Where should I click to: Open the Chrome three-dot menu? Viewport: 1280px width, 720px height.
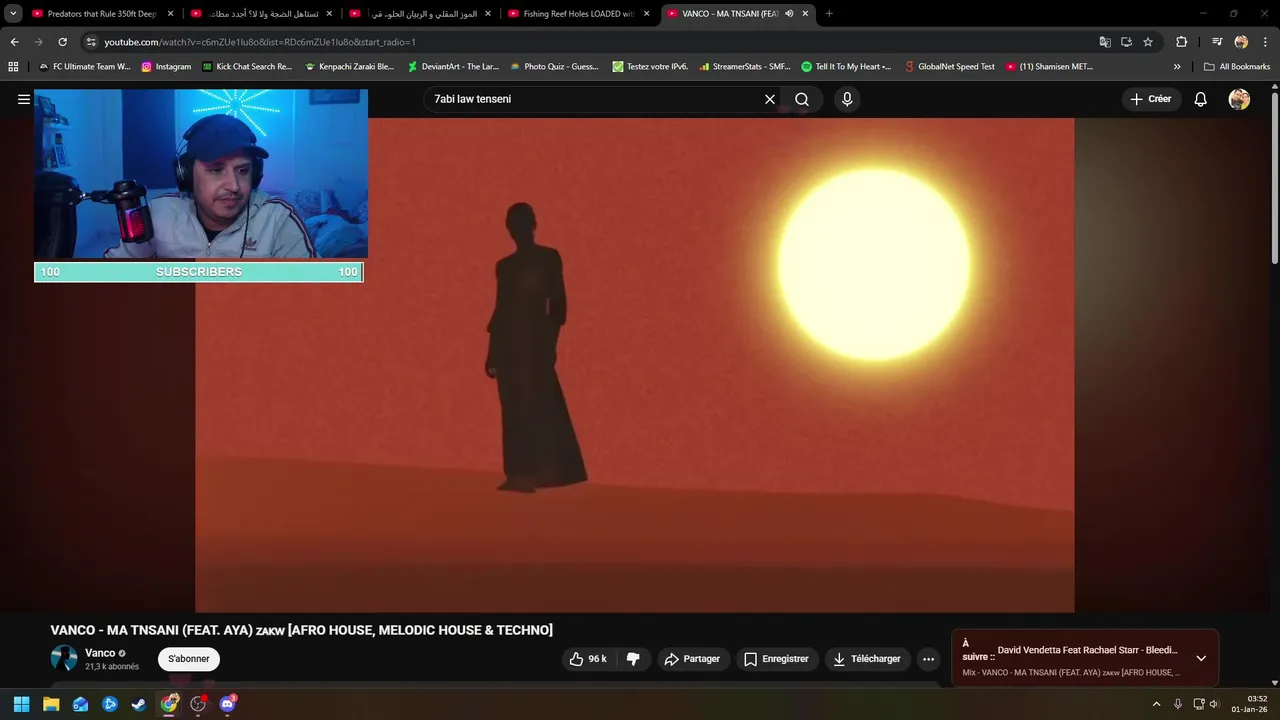[x=1266, y=42]
